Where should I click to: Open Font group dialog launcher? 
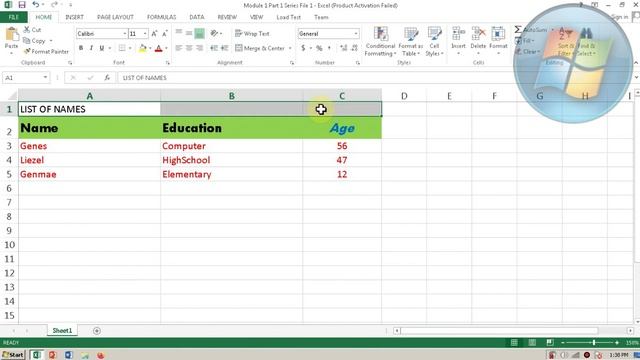[168, 63]
